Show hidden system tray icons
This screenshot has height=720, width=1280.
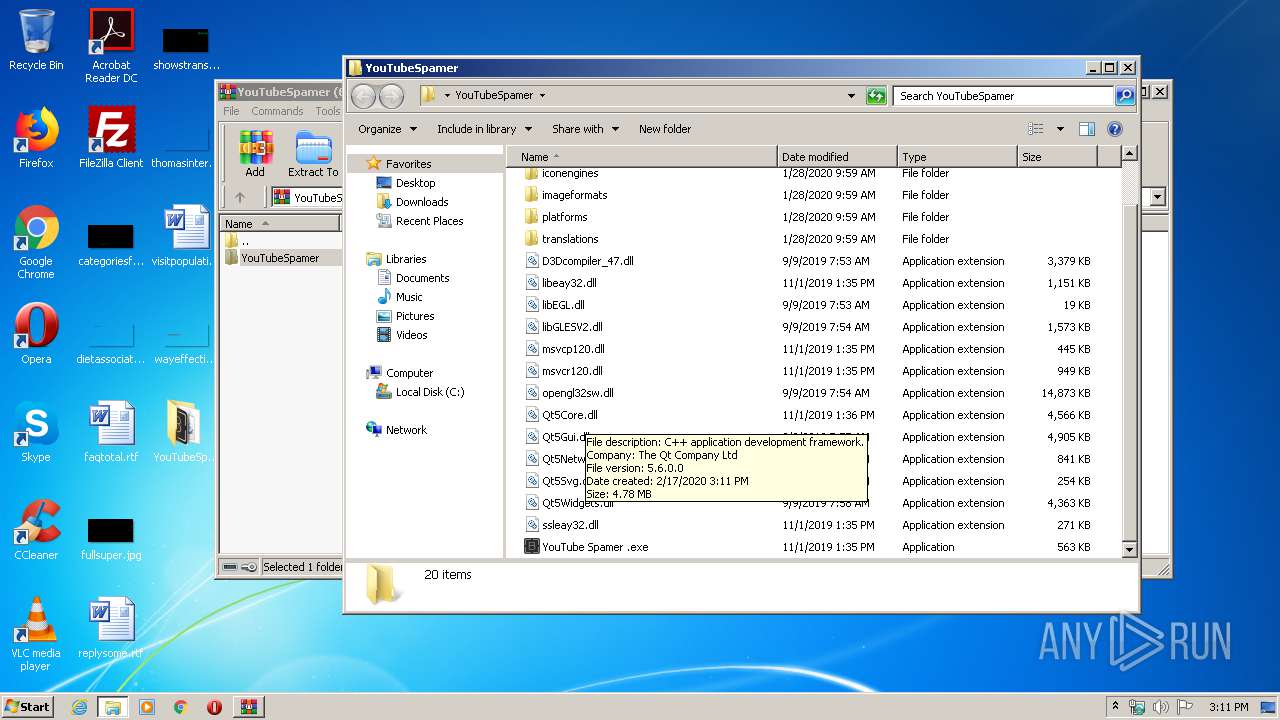(1115, 707)
